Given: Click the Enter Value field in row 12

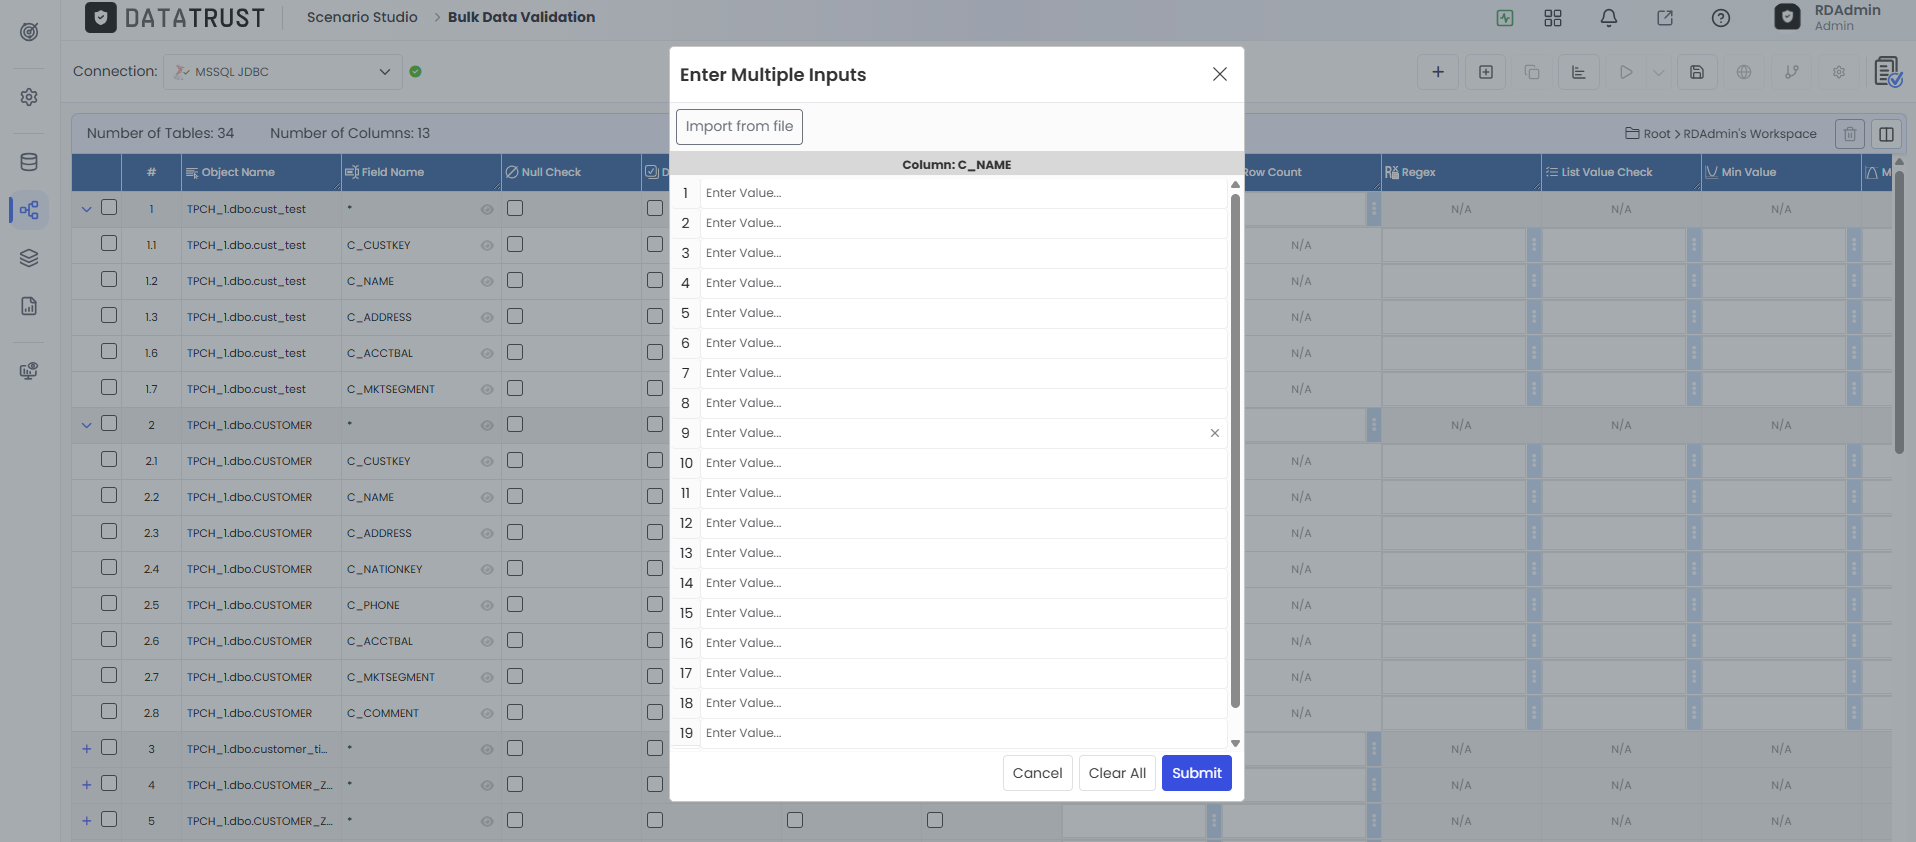Looking at the screenshot, I should point(963,523).
